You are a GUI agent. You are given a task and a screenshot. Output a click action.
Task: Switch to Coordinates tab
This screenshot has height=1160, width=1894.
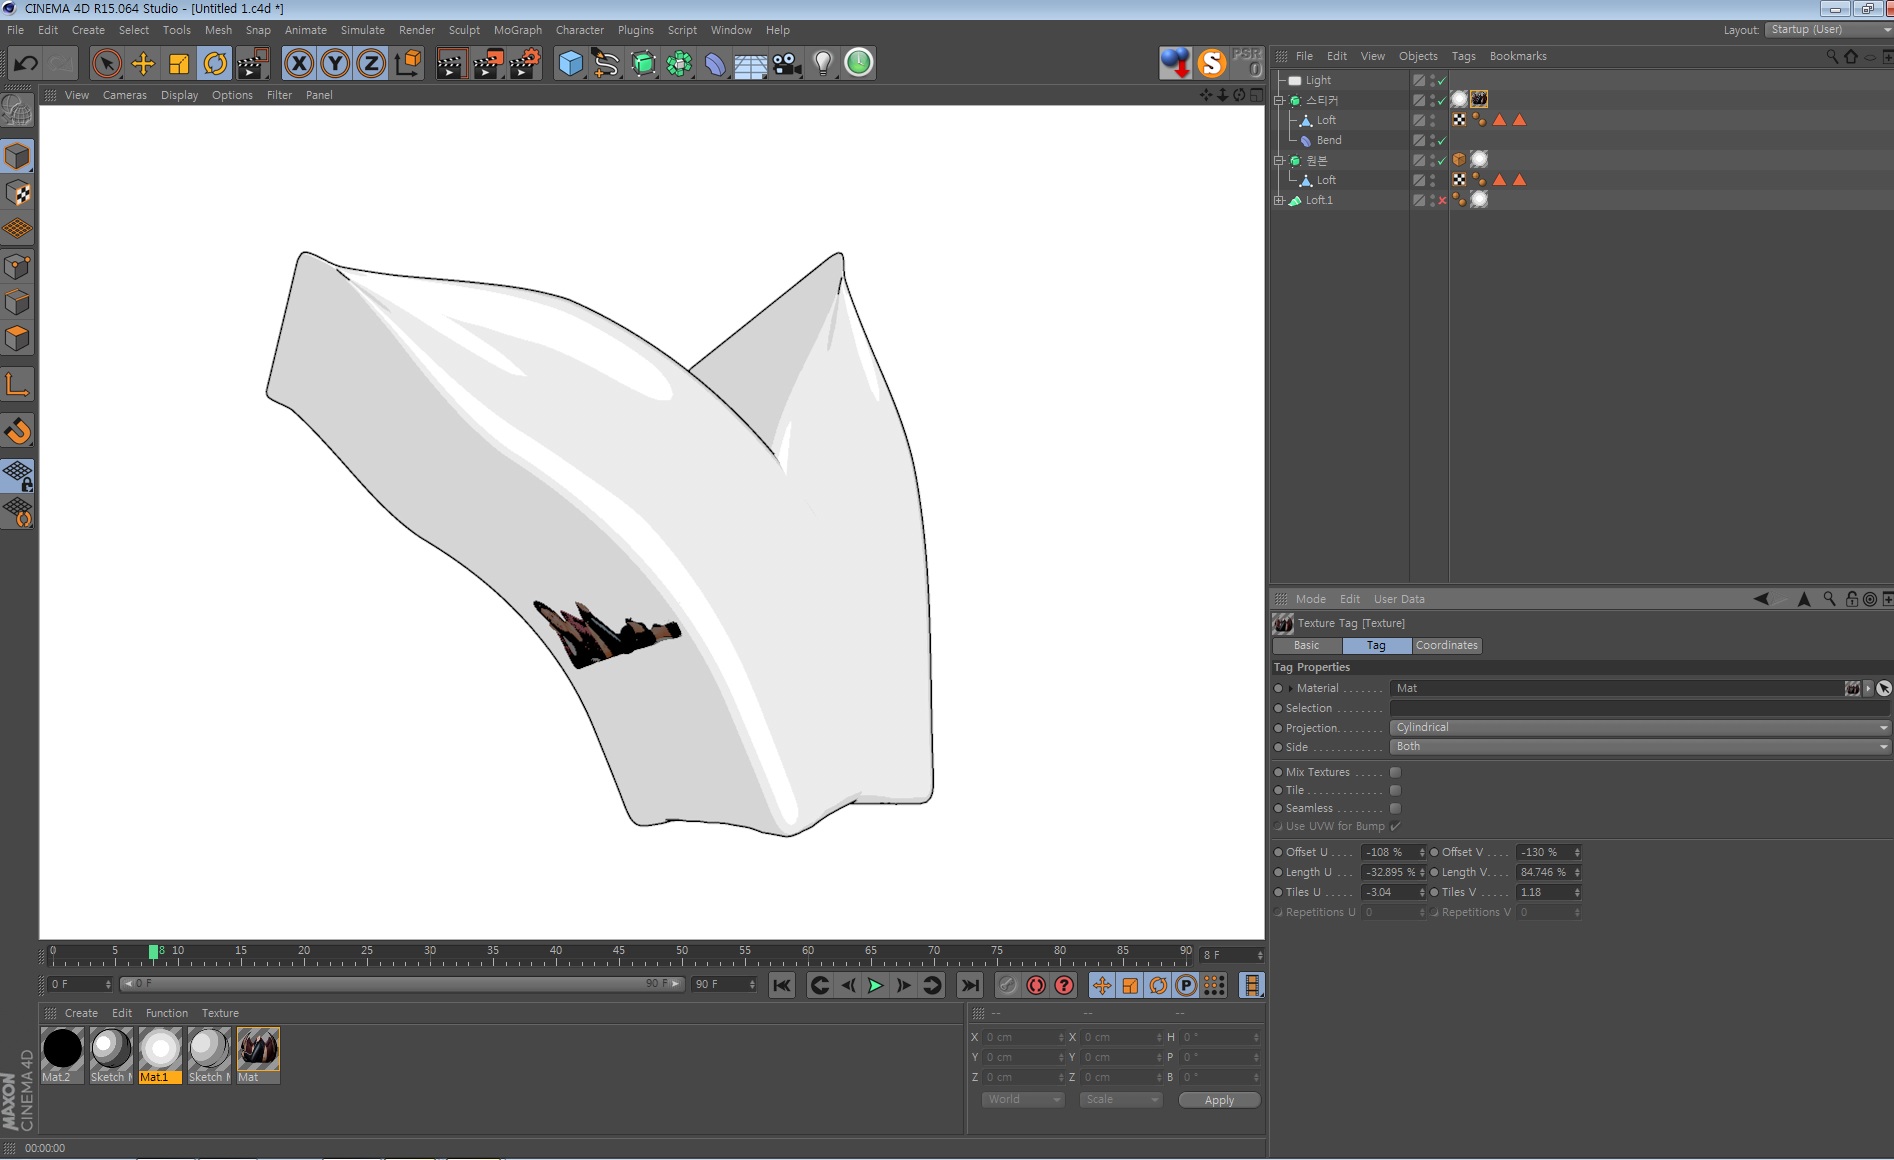pyautogui.click(x=1446, y=646)
